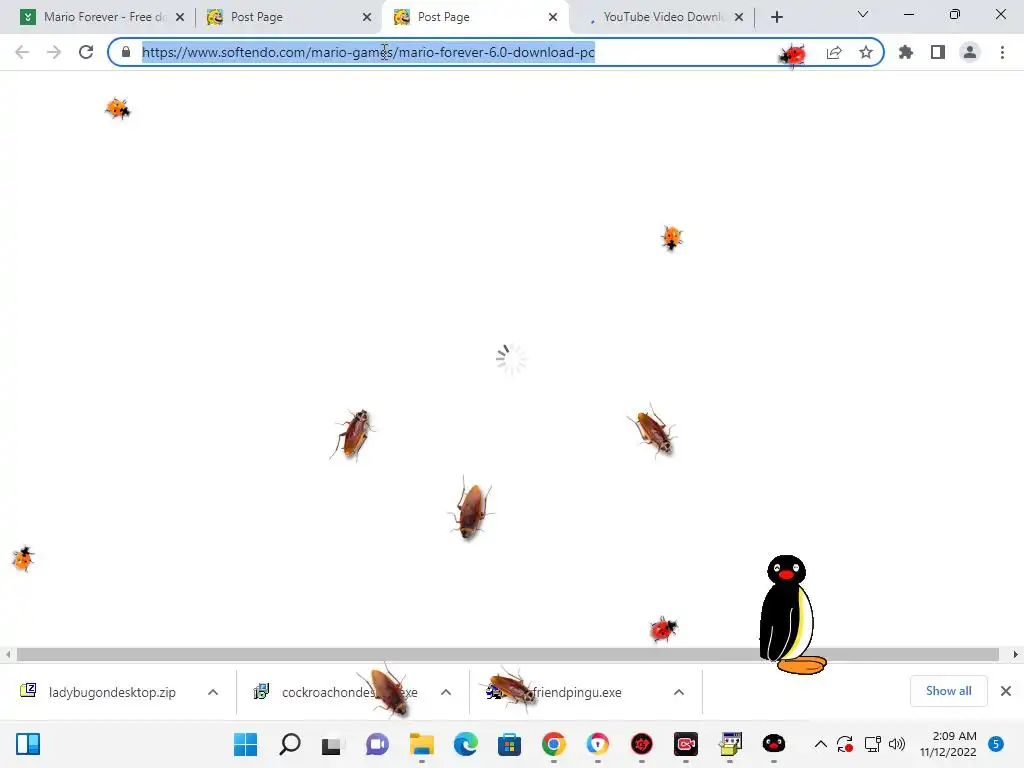Viewport: 1024px width, 768px height.
Task: Close the downloads bar
Action: 1006,691
